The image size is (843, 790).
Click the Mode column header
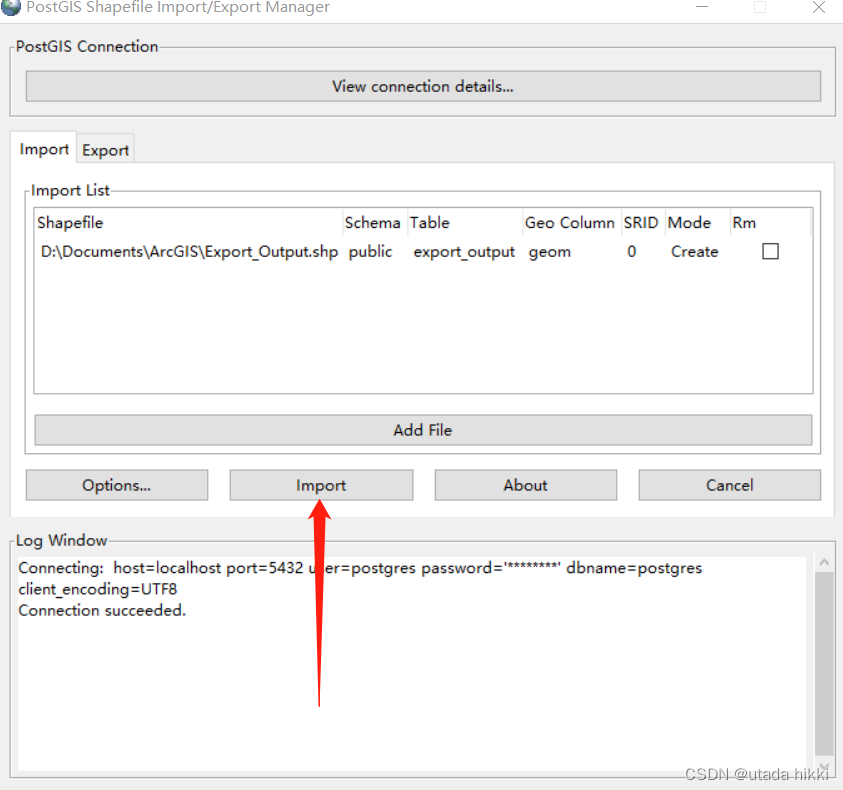click(698, 223)
